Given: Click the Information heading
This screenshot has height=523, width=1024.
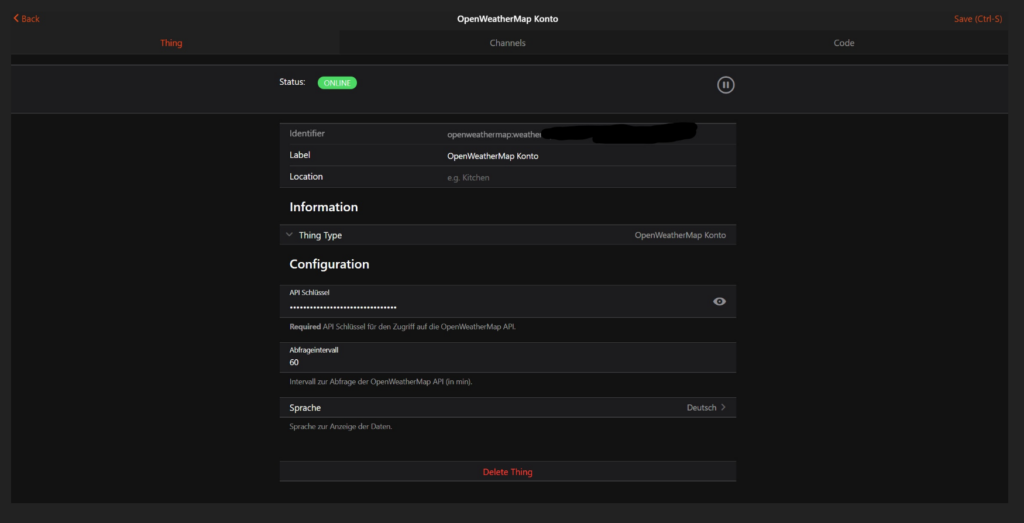Looking at the screenshot, I should (x=323, y=207).
